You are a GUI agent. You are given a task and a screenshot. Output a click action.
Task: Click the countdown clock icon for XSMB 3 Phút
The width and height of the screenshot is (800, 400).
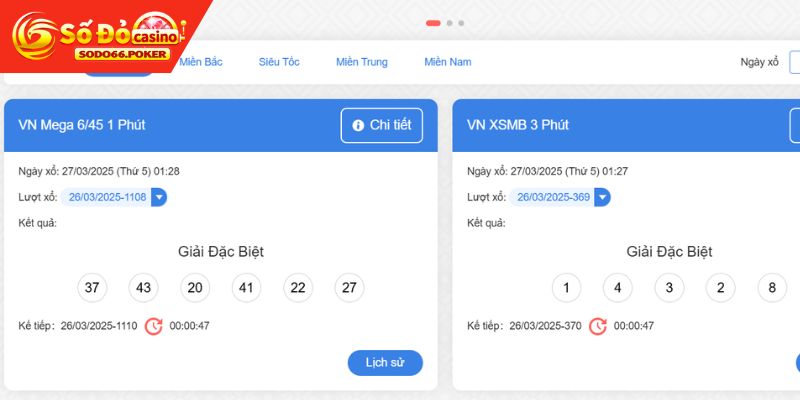pyautogui.click(x=598, y=326)
